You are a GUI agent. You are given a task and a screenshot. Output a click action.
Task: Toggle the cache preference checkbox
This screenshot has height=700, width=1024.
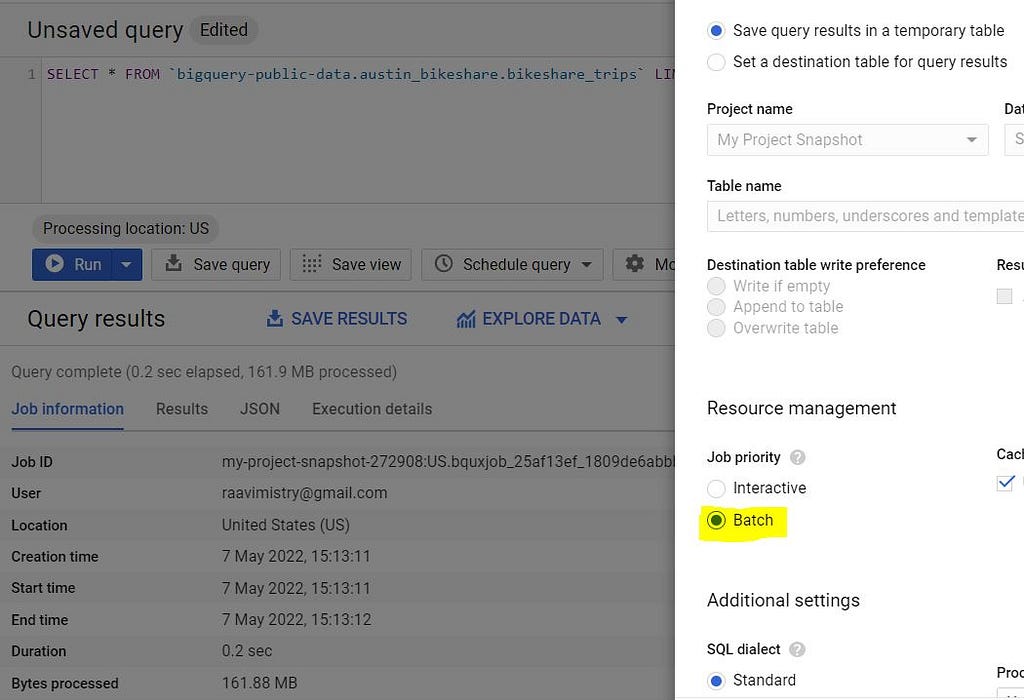[1005, 483]
